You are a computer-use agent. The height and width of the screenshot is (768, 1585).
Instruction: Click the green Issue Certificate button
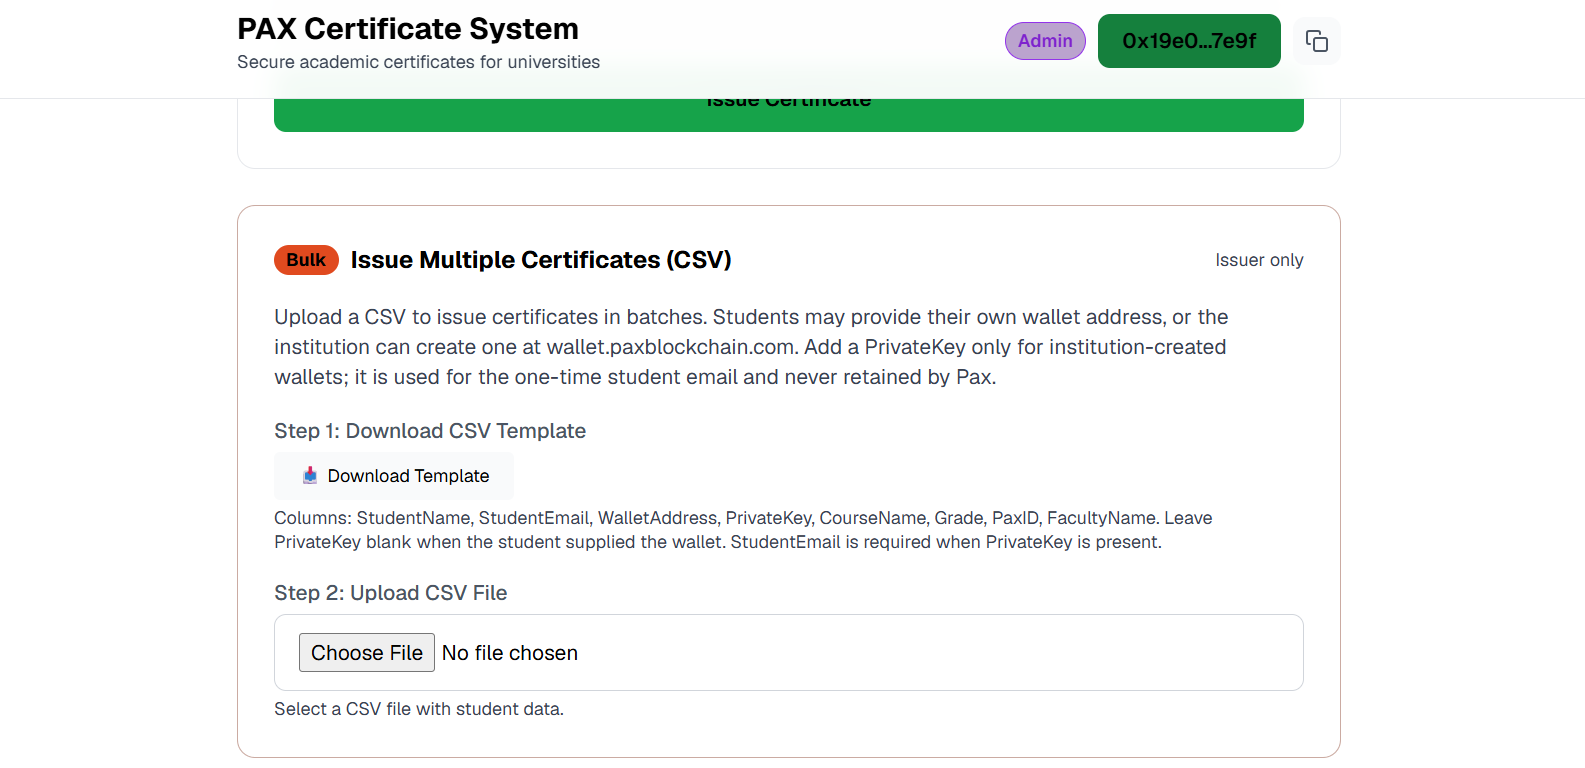click(x=789, y=114)
